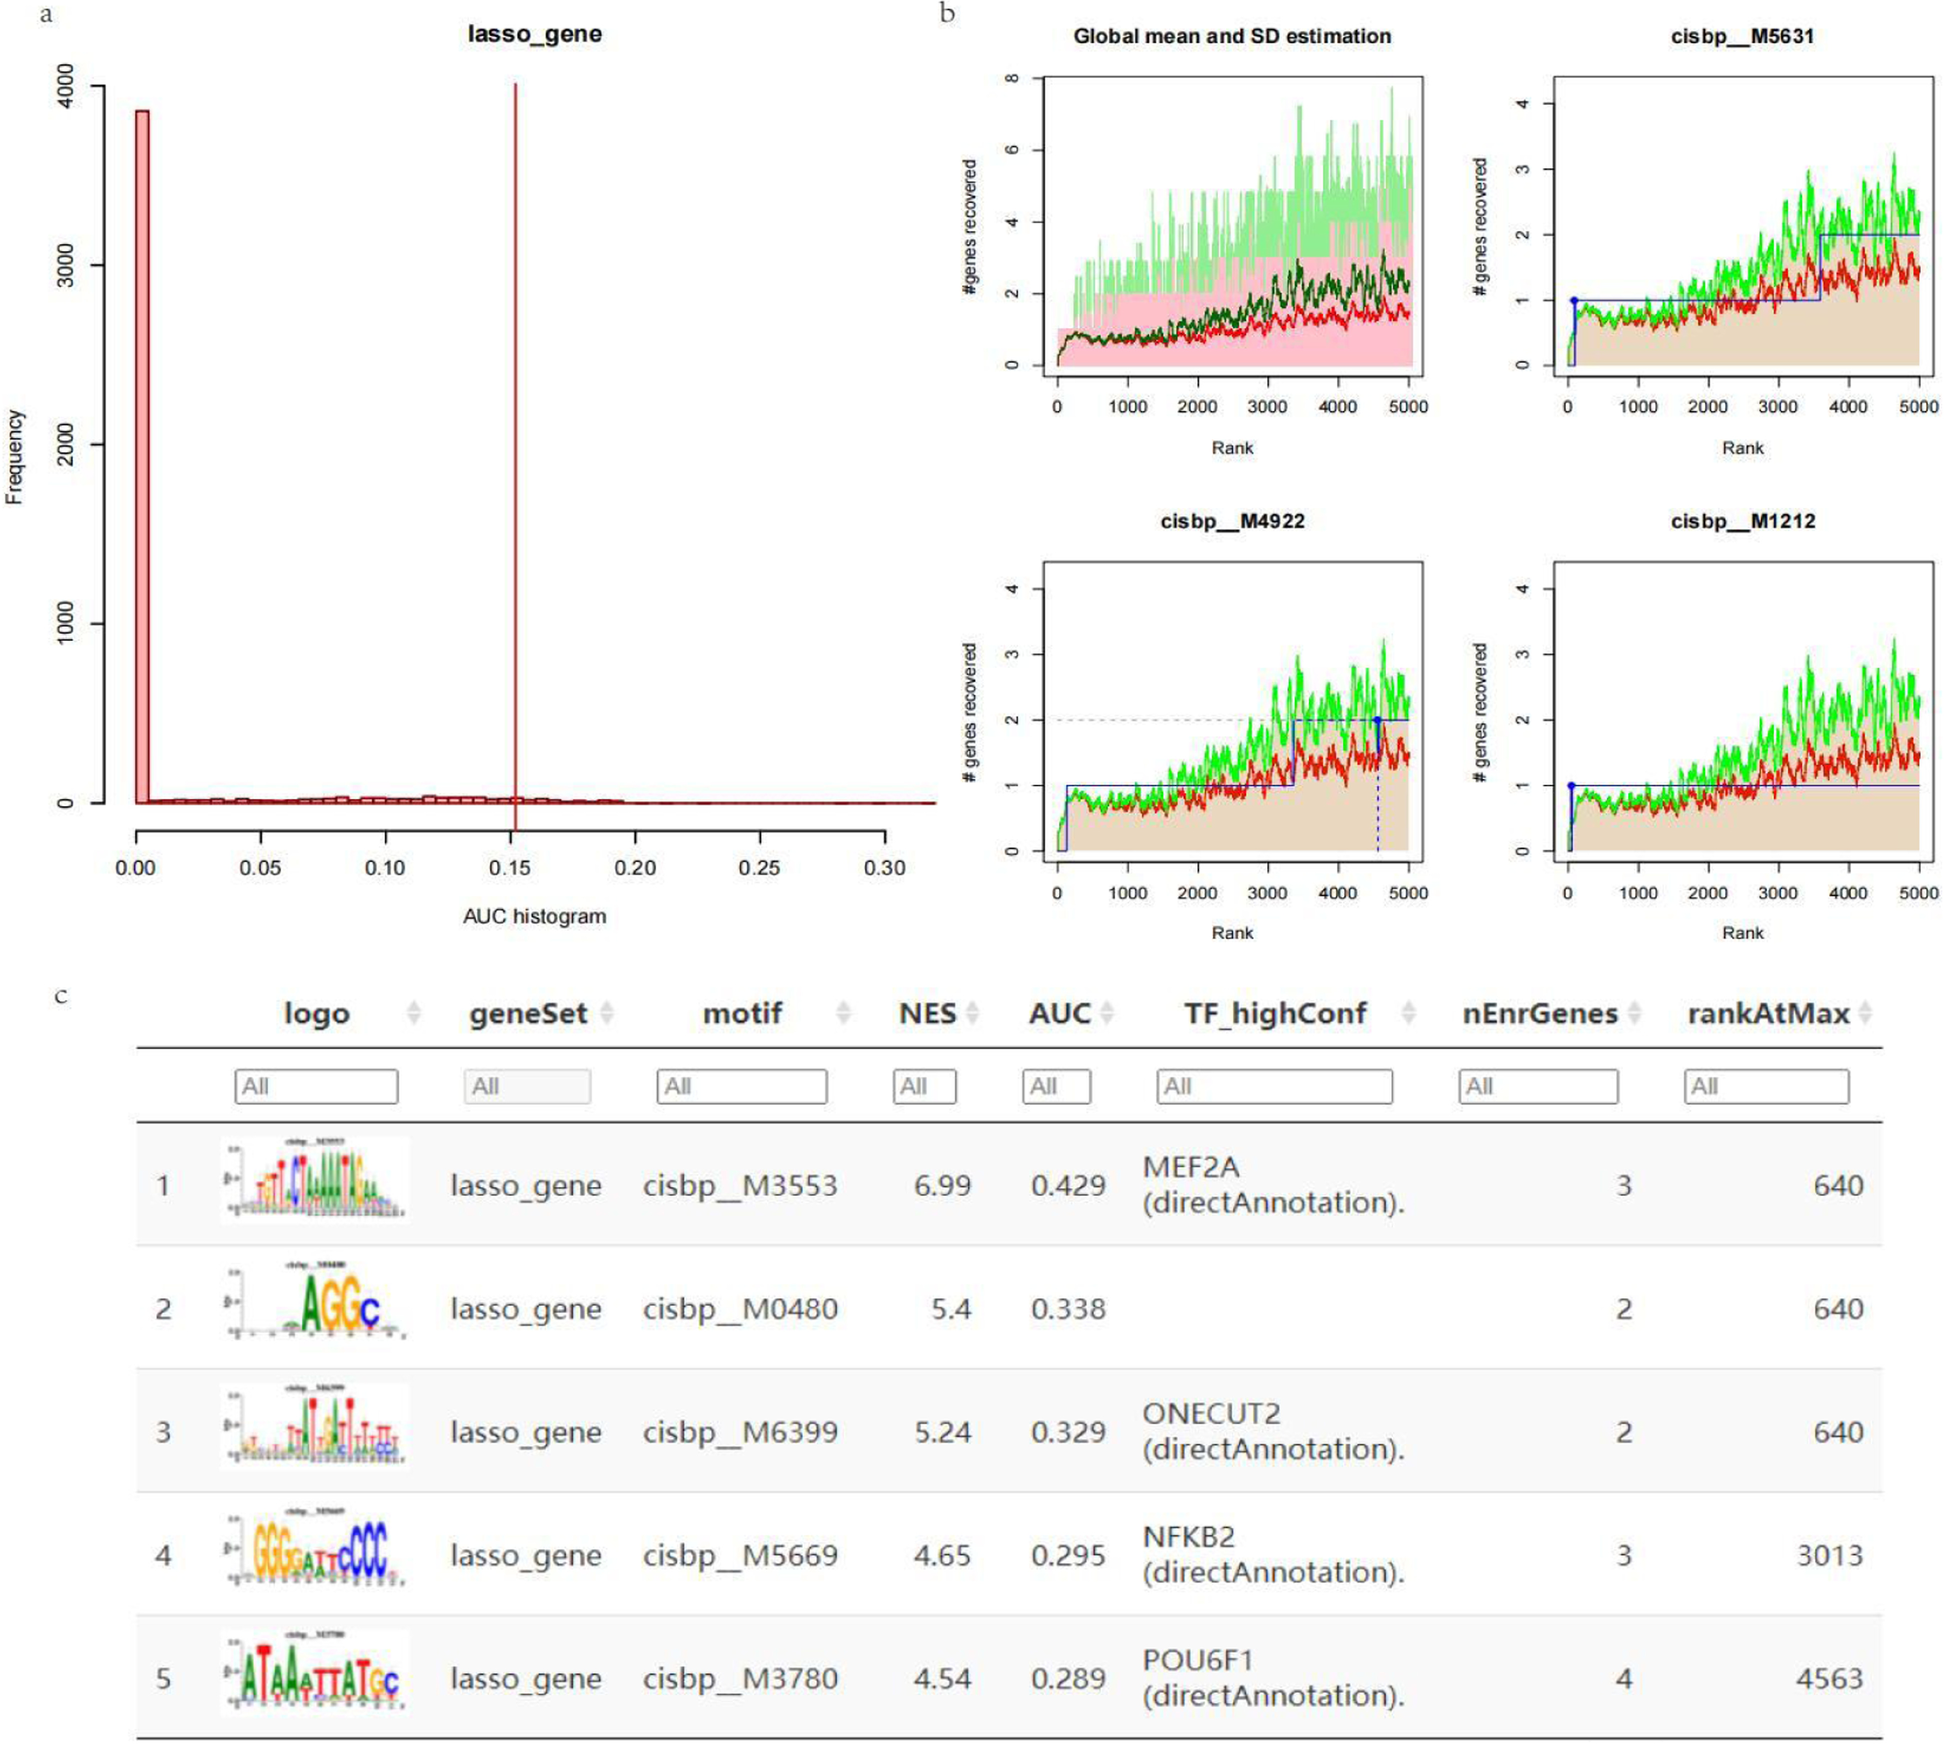Select the cisbp__M6399 motif cell

740,1432
